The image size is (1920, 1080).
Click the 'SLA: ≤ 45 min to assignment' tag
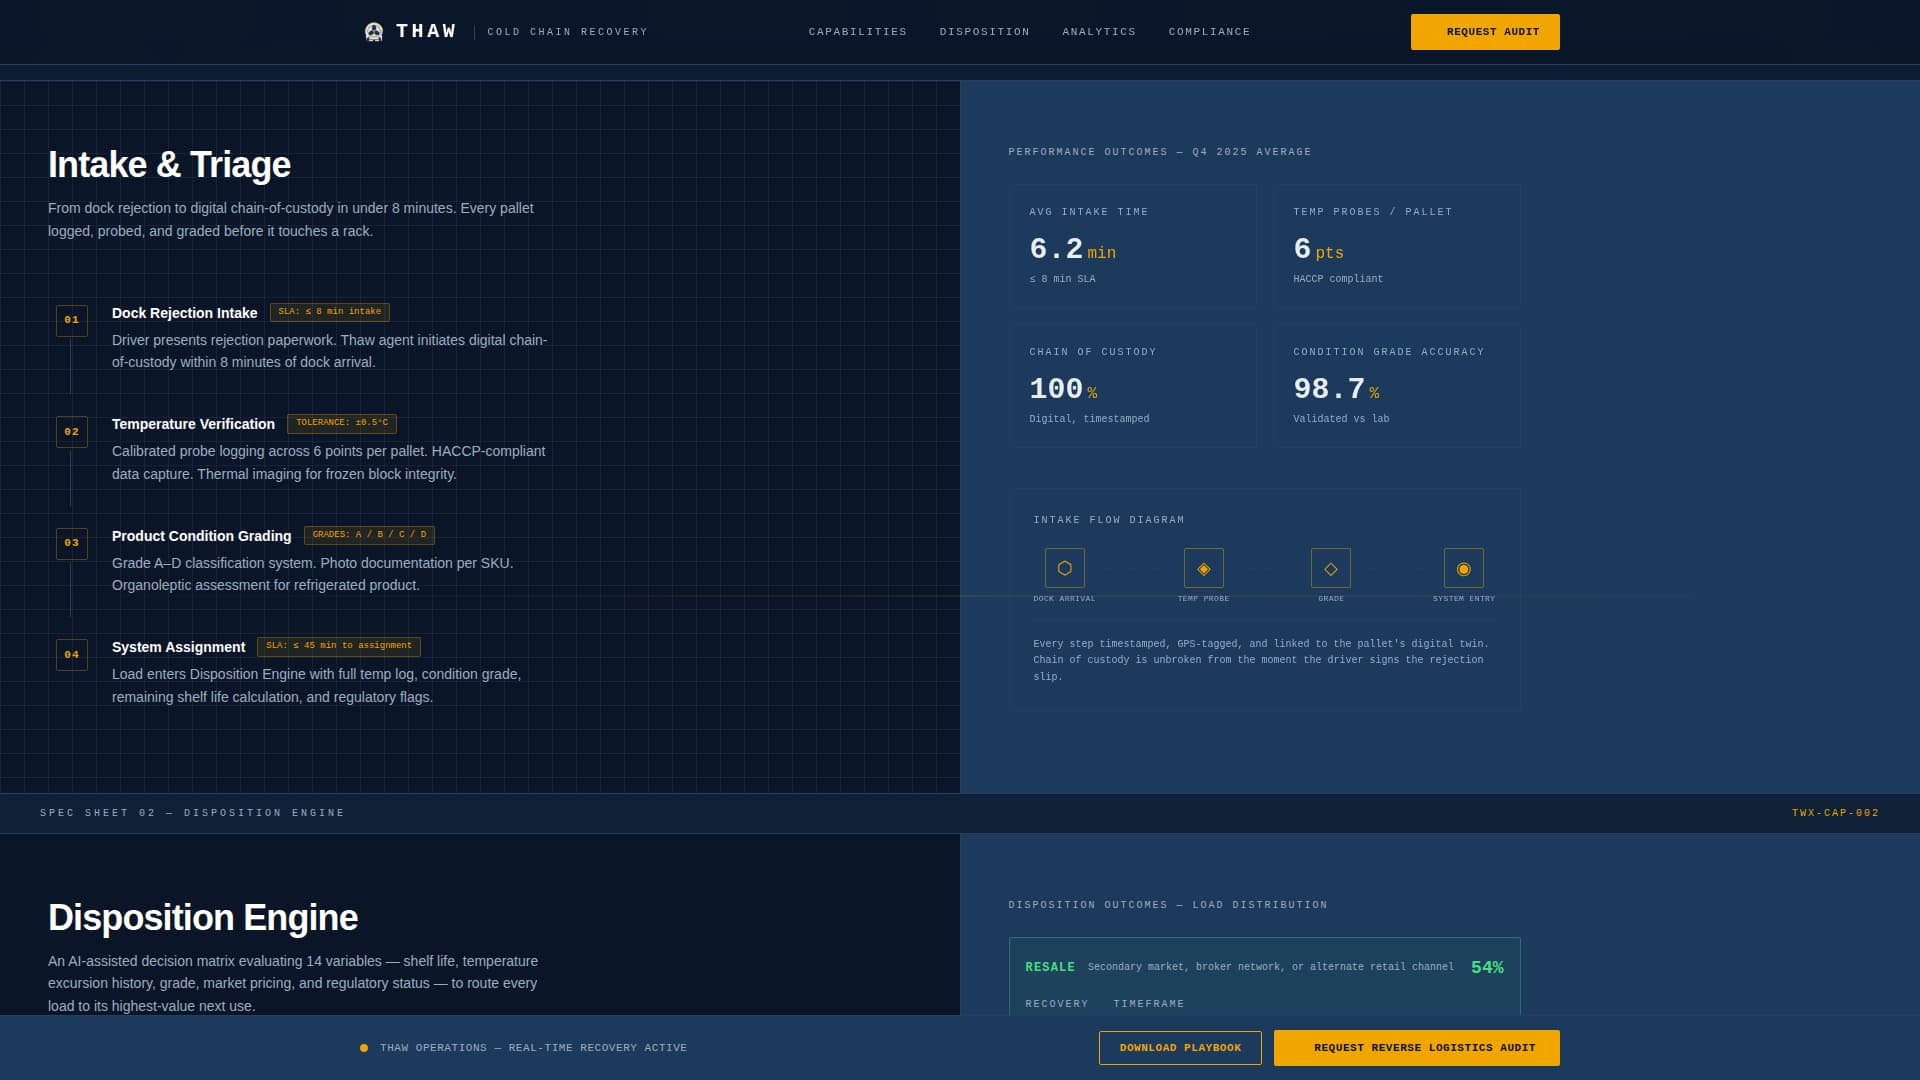tap(339, 646)
